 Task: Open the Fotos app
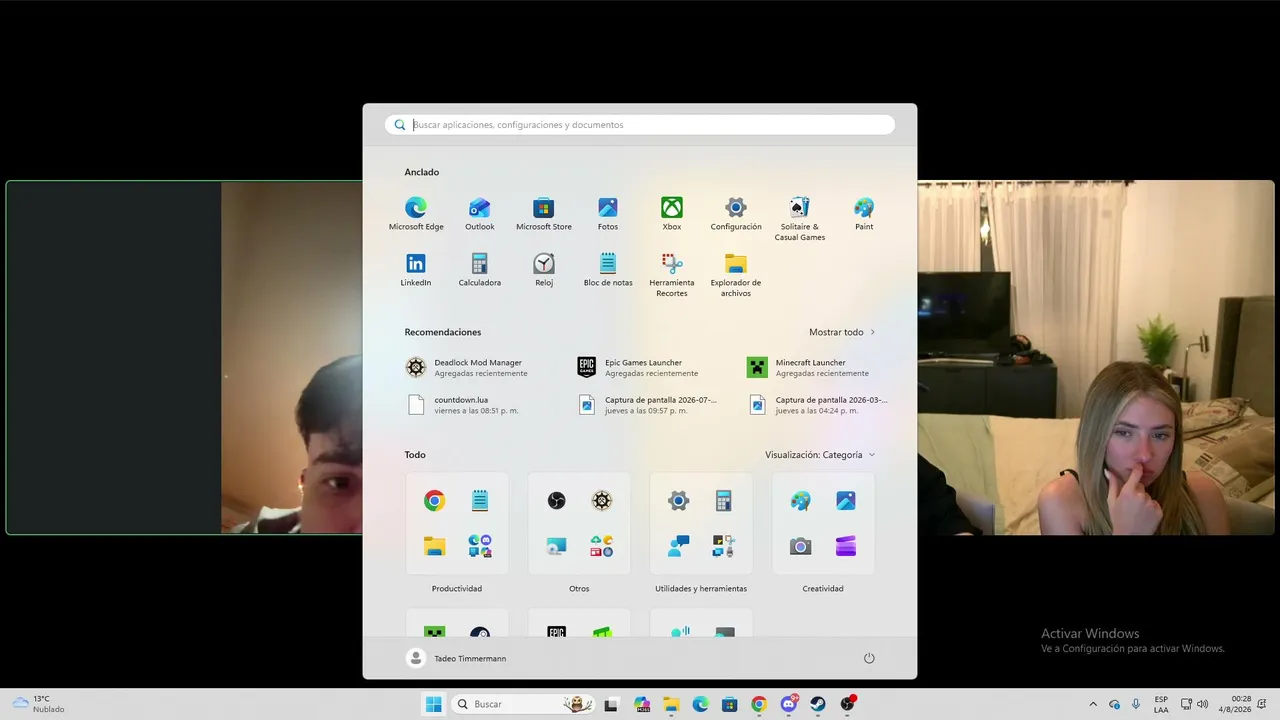608,214
